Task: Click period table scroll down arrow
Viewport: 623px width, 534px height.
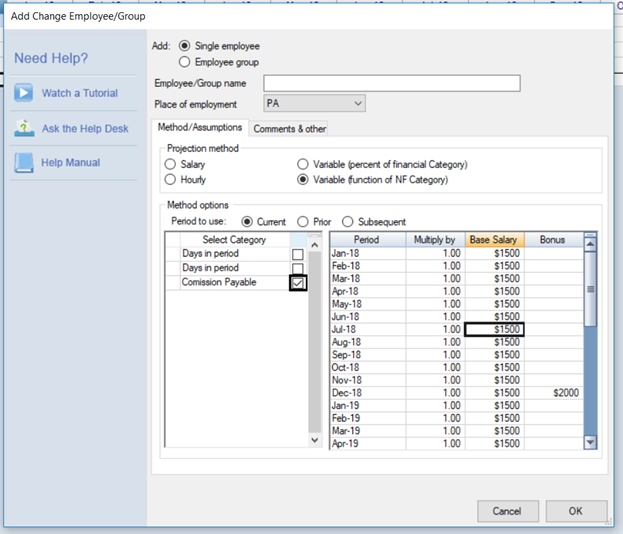Action: [x=590, y=442]
